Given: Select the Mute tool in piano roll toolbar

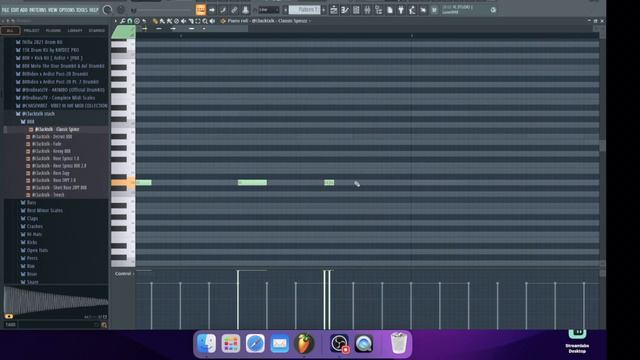Looking at the screenshot, I should (x=184, y=21).
